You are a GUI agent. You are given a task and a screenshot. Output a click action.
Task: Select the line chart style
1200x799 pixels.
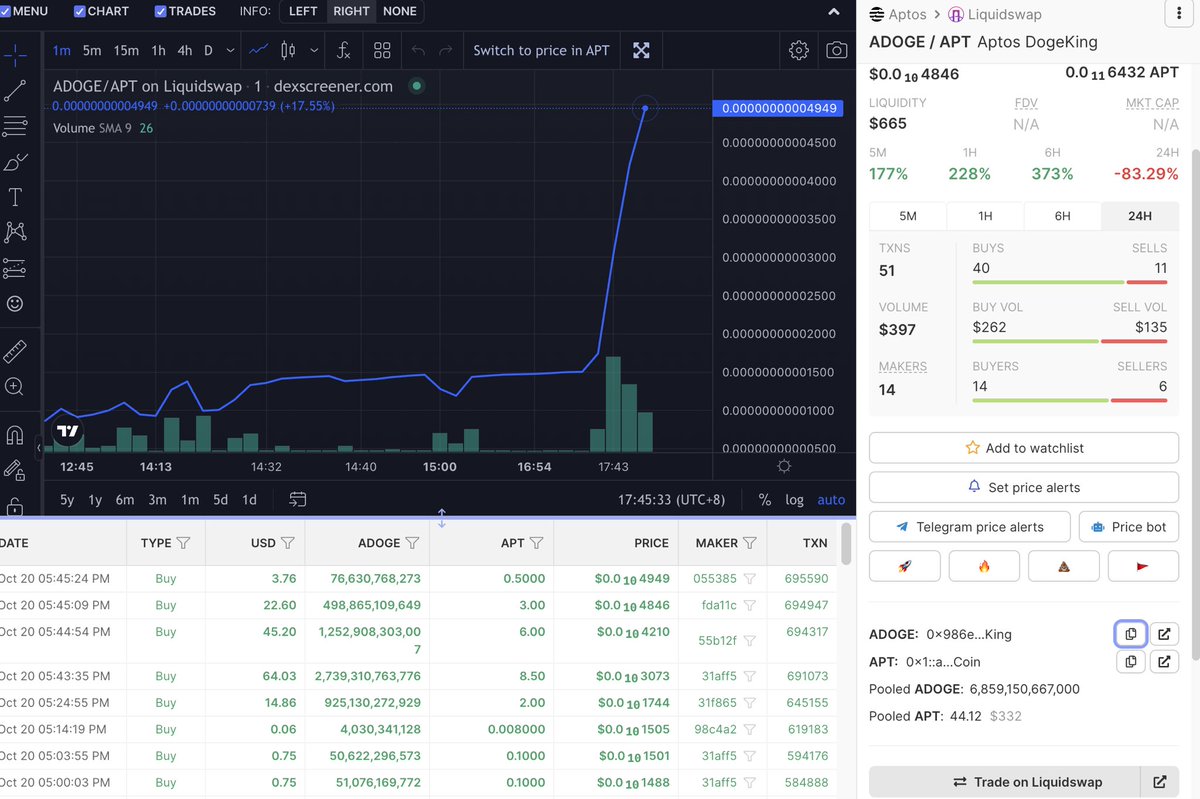point(259,50)
